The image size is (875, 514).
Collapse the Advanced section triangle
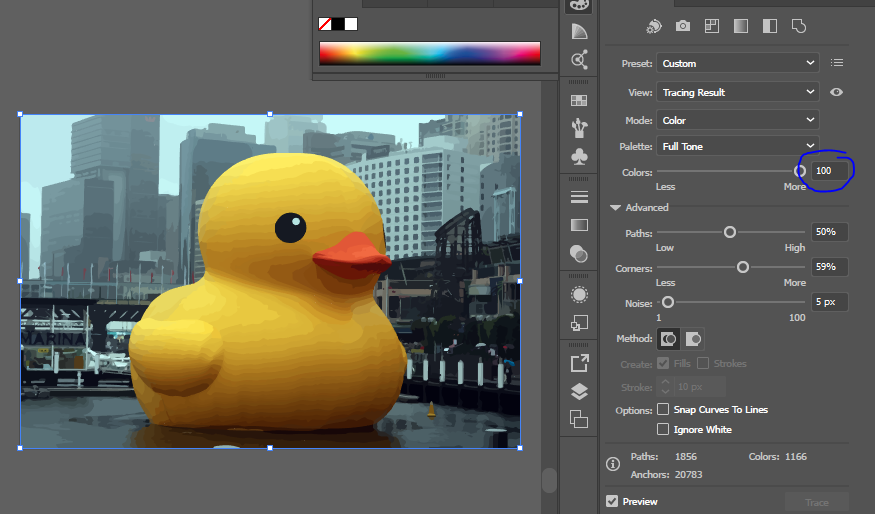pos(616,208)
